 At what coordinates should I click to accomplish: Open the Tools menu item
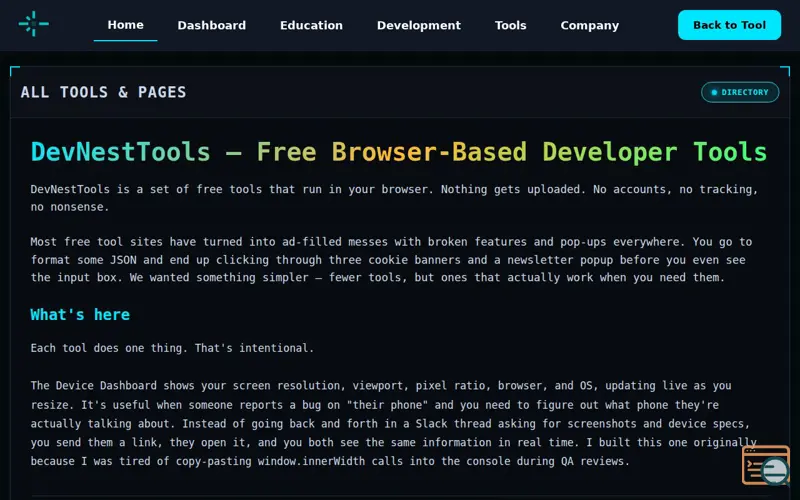tap(511, 26)
